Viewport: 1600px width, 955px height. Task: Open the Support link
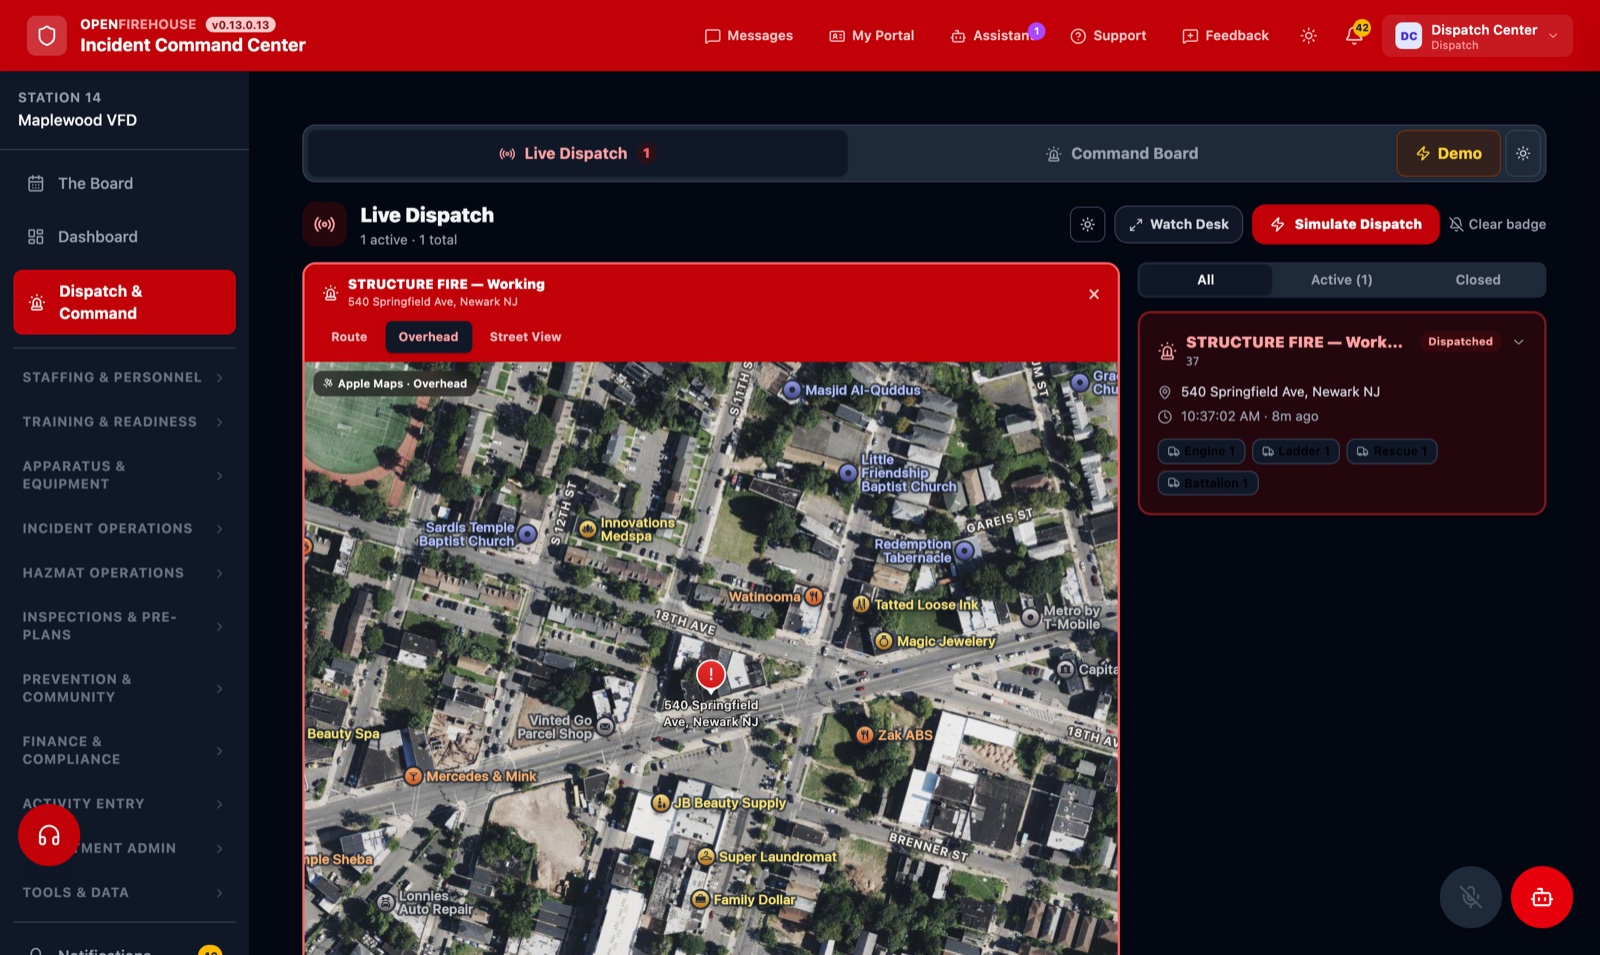[x=1108, y=36]
